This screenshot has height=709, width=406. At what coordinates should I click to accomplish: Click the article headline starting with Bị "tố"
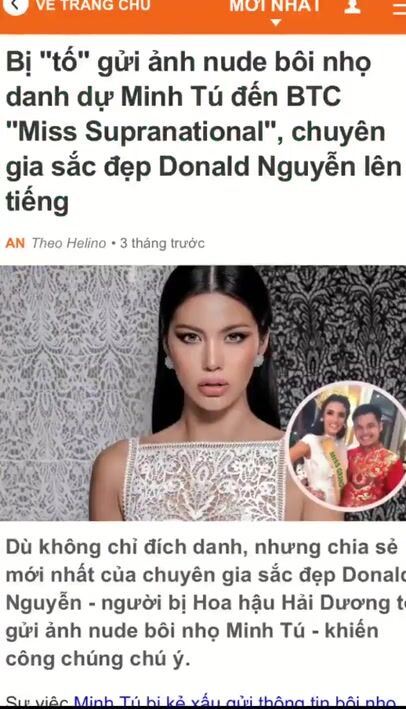tap(203, 132)
